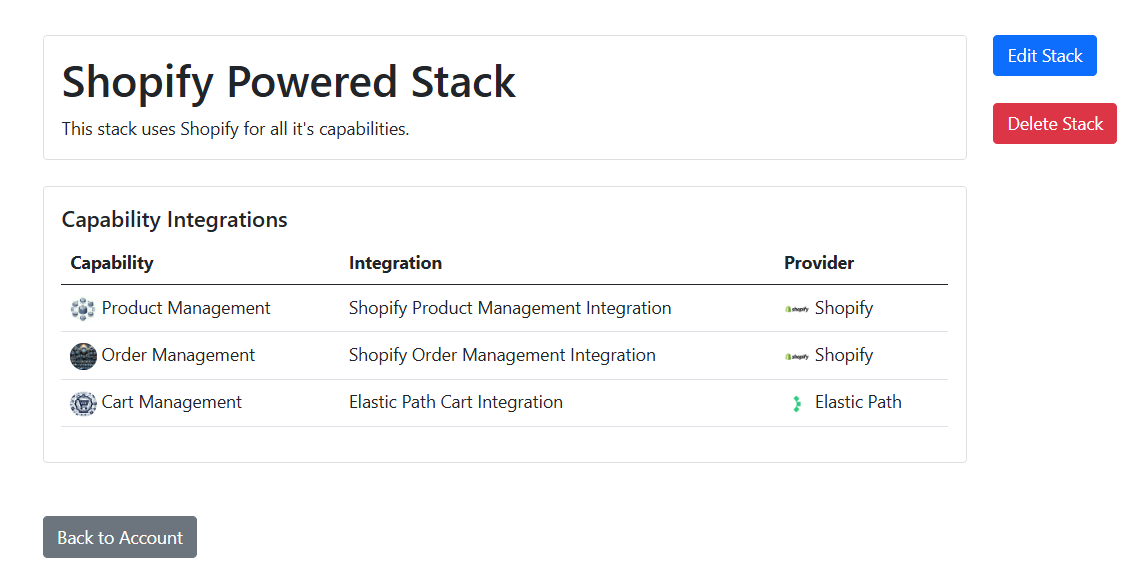This screenshot has height=580, width=1142.
Task: Click the Capability column header
Action: click(112, 263)
